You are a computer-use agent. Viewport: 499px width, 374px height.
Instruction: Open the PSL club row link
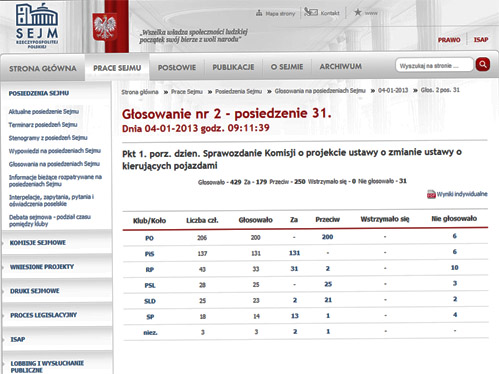150,285
